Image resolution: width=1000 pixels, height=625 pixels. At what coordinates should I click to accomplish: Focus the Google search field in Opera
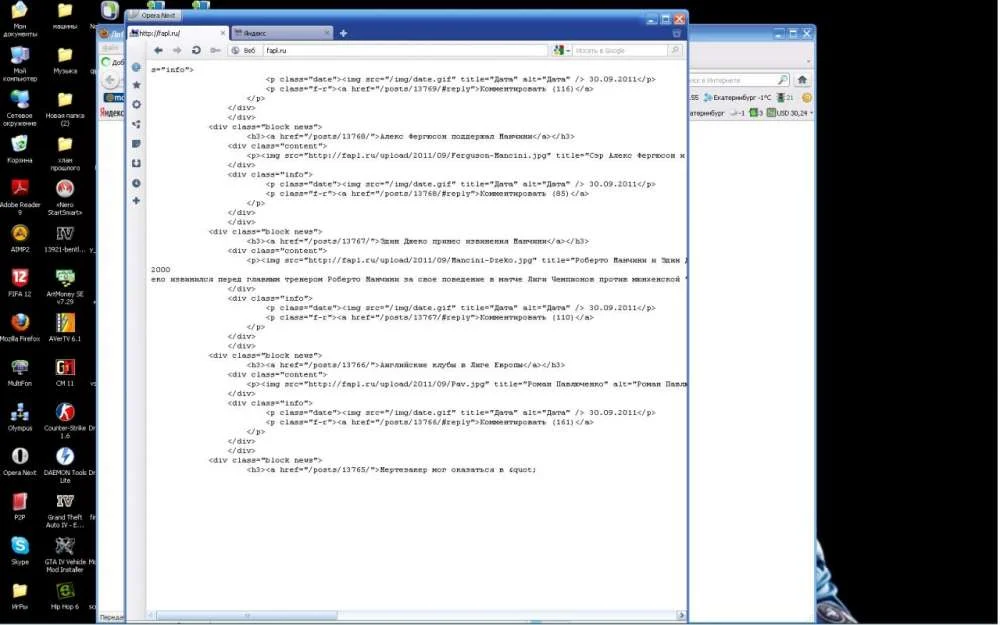click(619, 50)
